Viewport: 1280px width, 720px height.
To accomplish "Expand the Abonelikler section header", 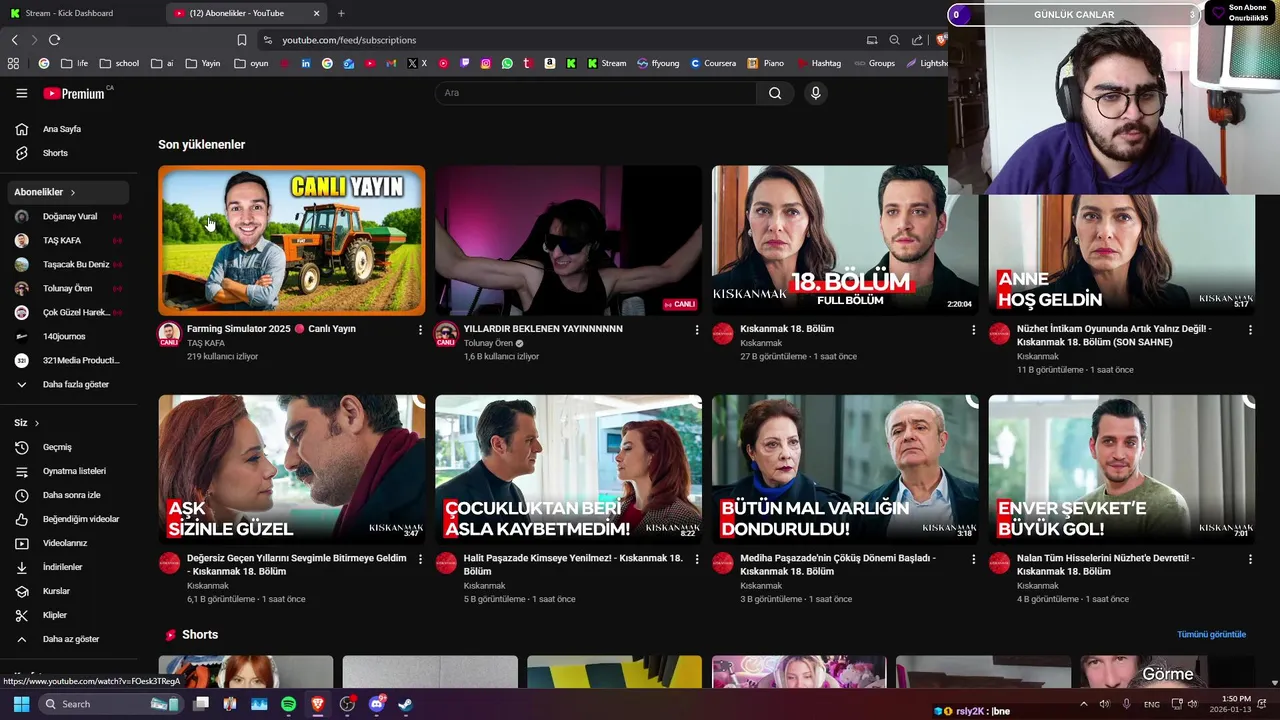I will click(x=69, y=192).
